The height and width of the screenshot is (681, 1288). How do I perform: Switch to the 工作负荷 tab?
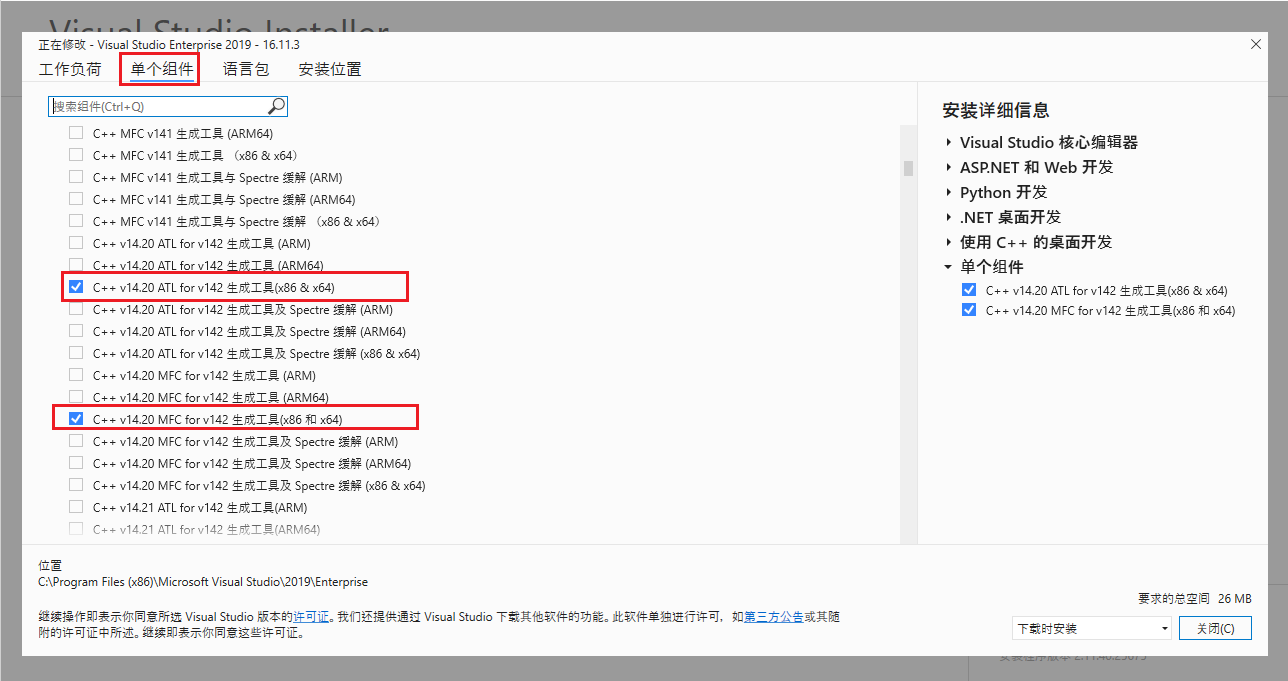click(70, 69)
